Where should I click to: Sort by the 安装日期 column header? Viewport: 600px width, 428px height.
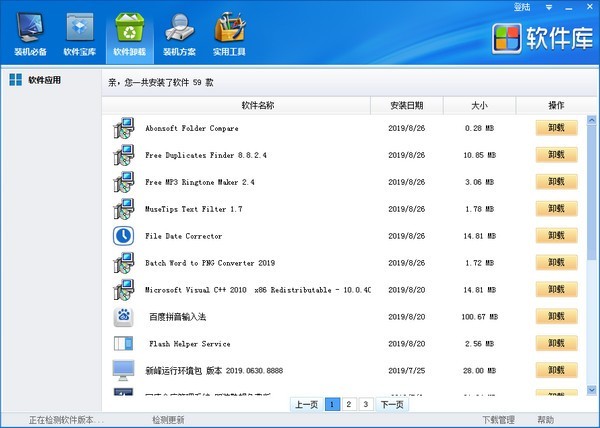407,105
